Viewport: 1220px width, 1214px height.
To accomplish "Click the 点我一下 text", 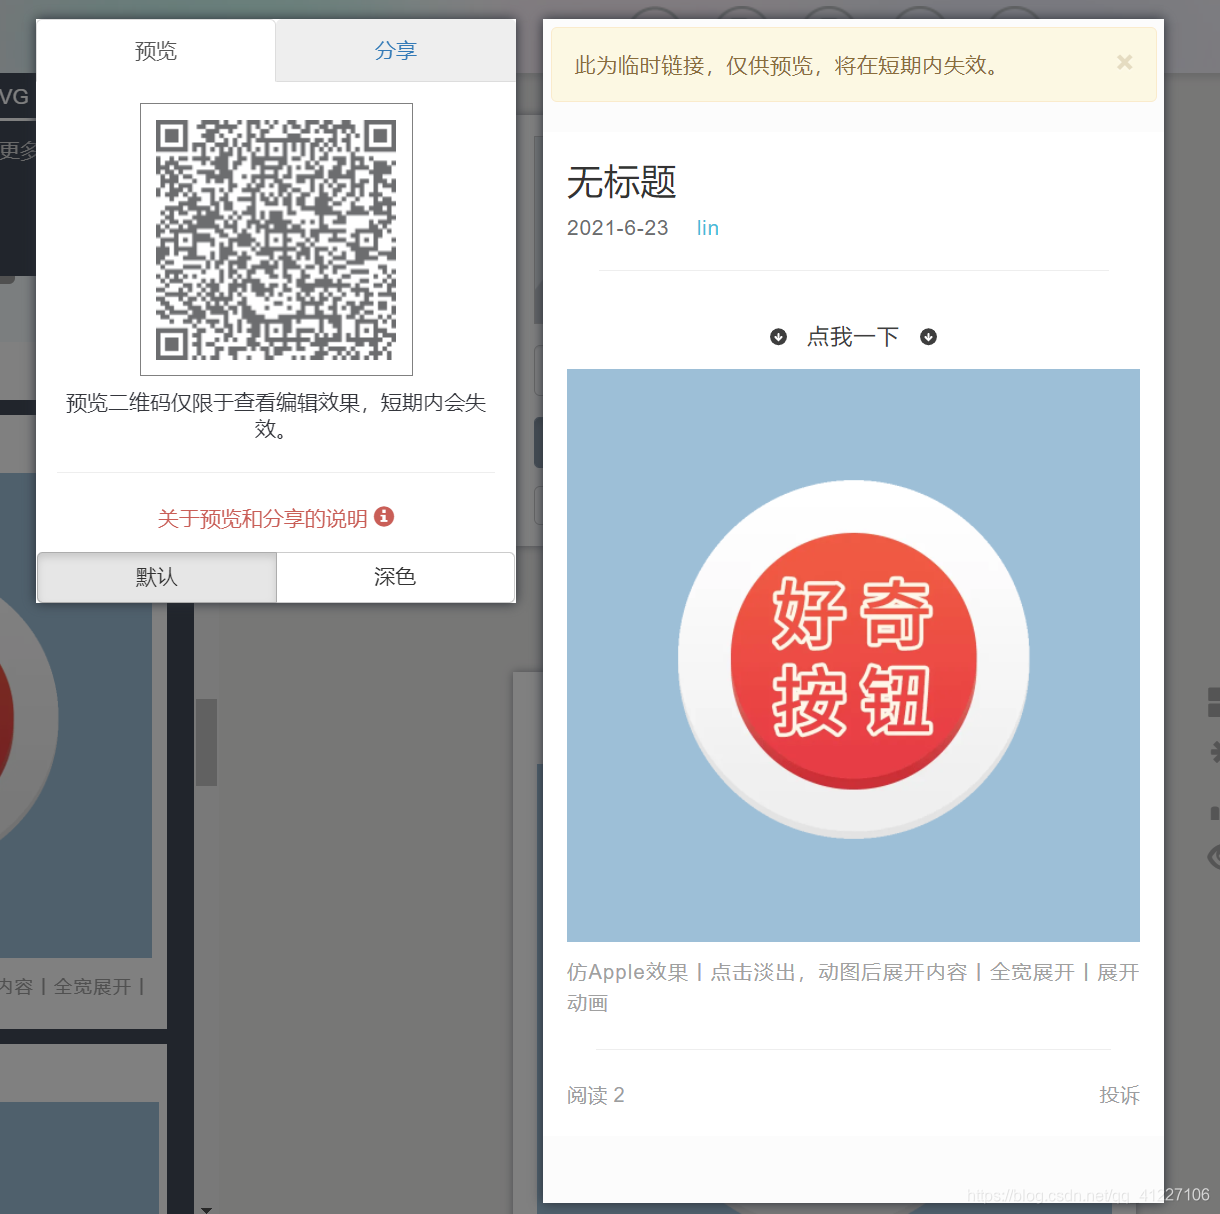I will click(x=853, y=337).
